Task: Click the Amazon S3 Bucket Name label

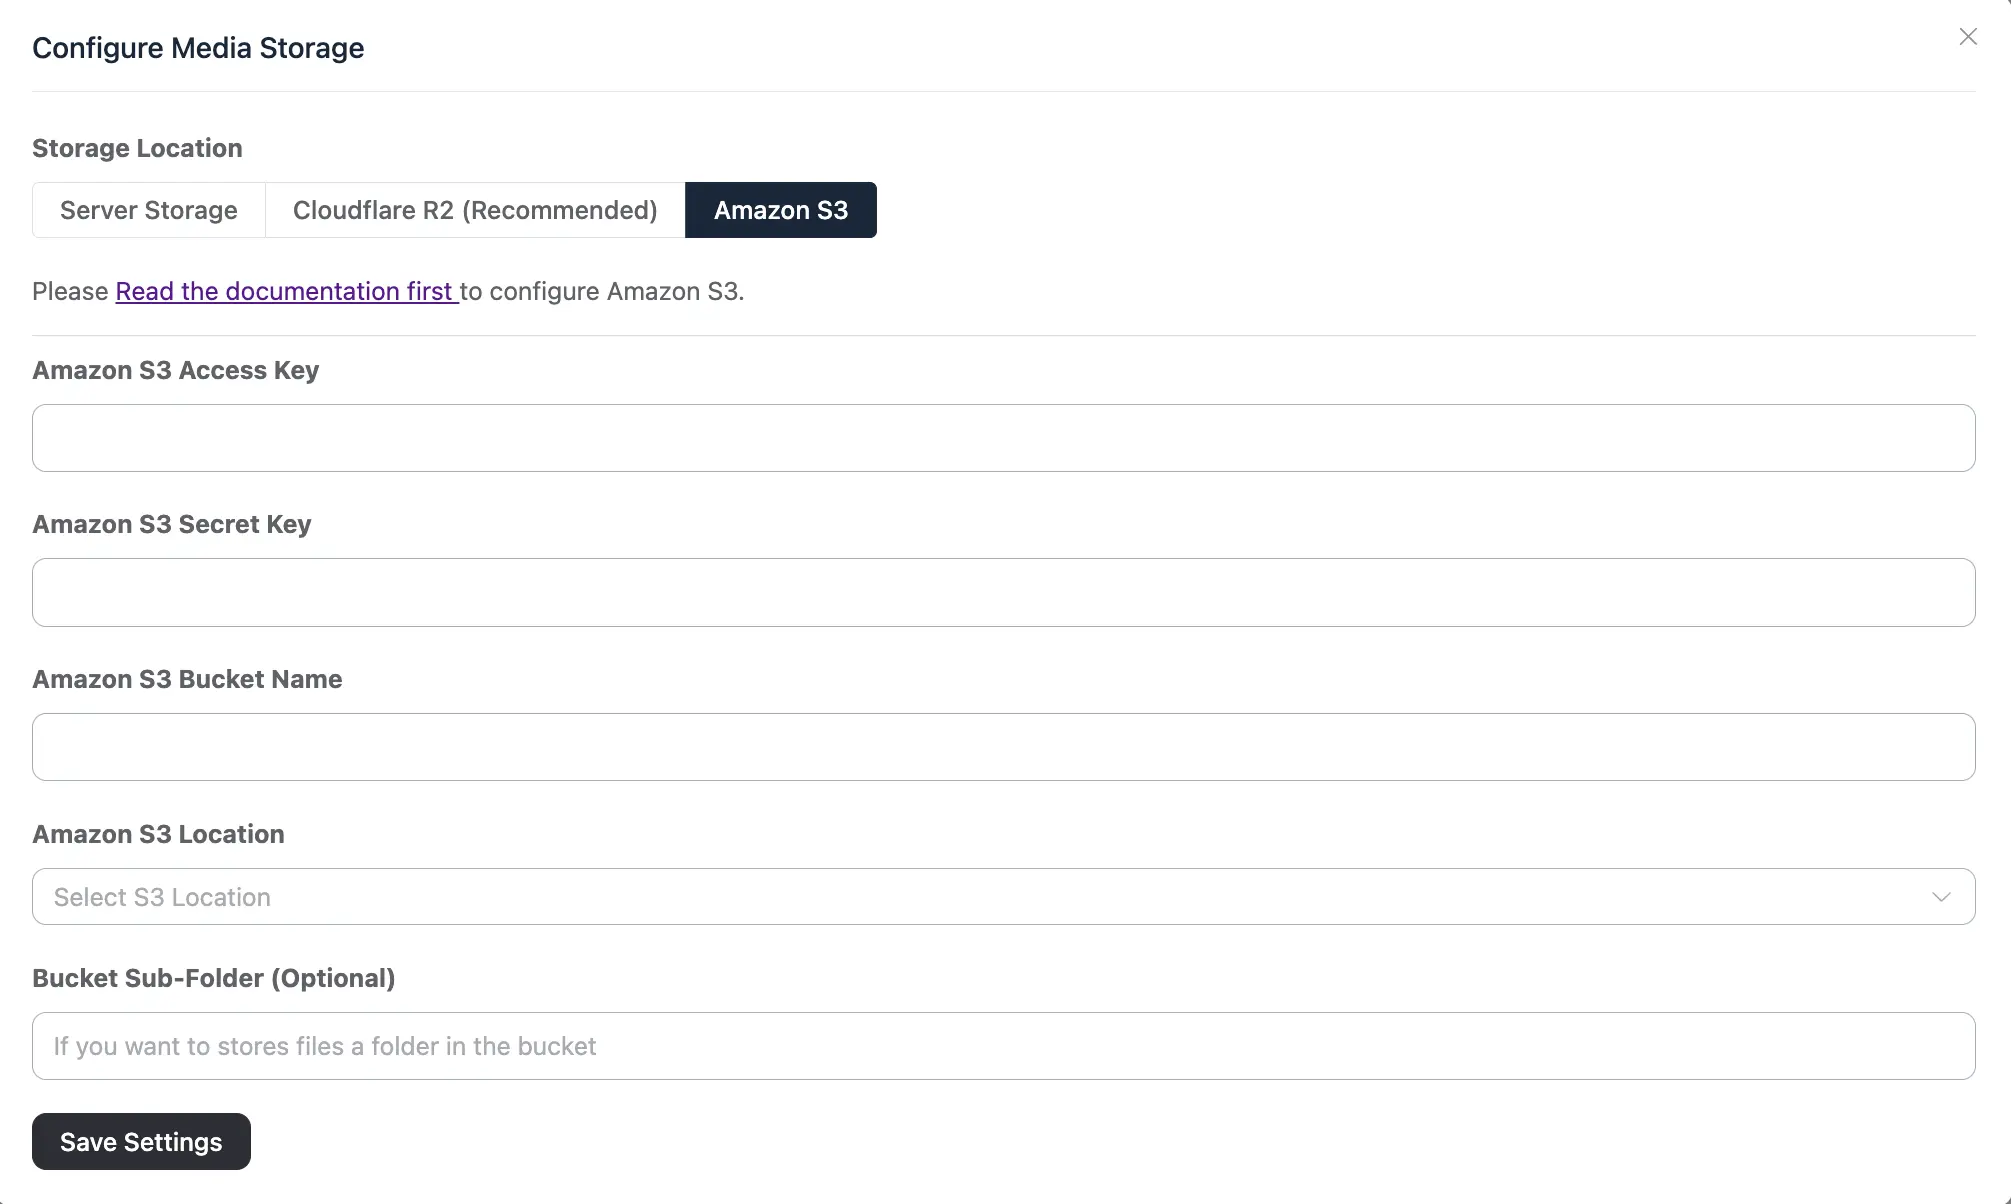Action: 187,679
